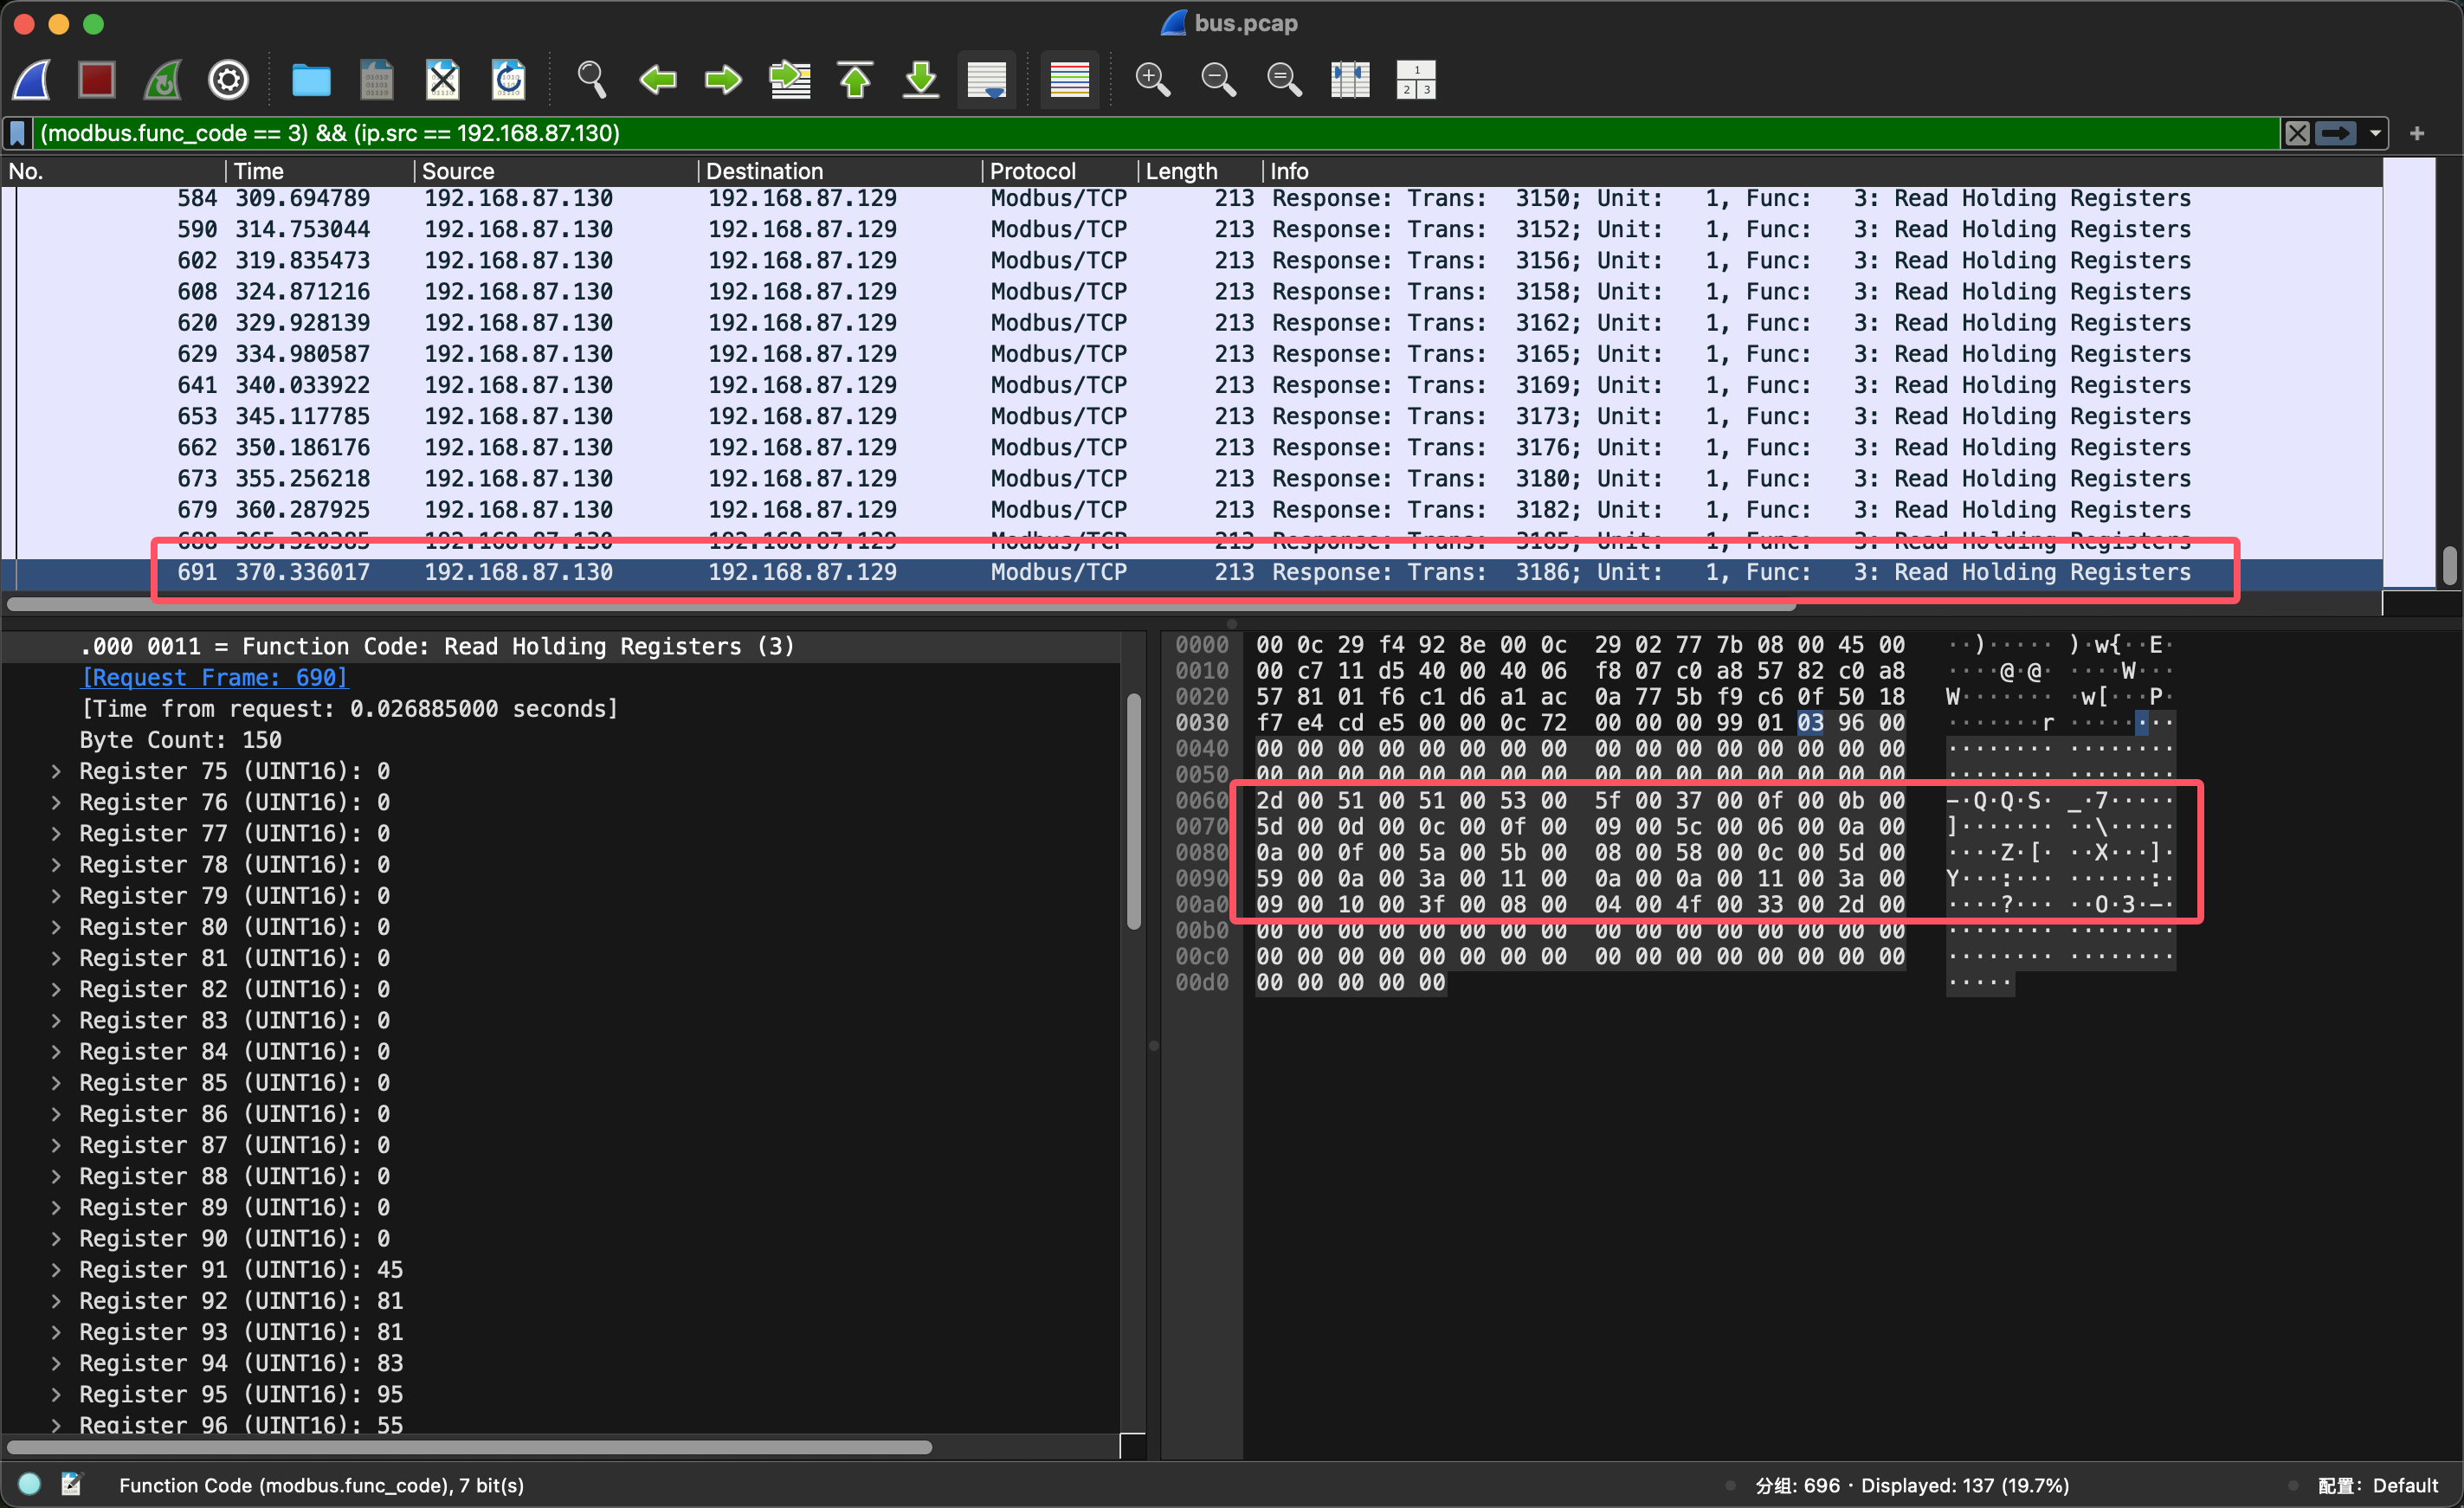2464x1508 pixels.
Task: Clear the display filter
Action: (2296, 133)
